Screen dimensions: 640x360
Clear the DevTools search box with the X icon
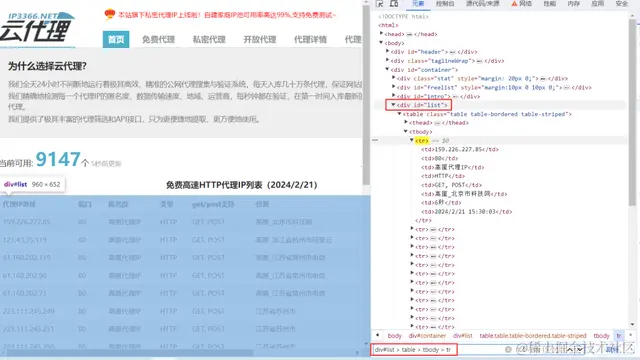508,349
